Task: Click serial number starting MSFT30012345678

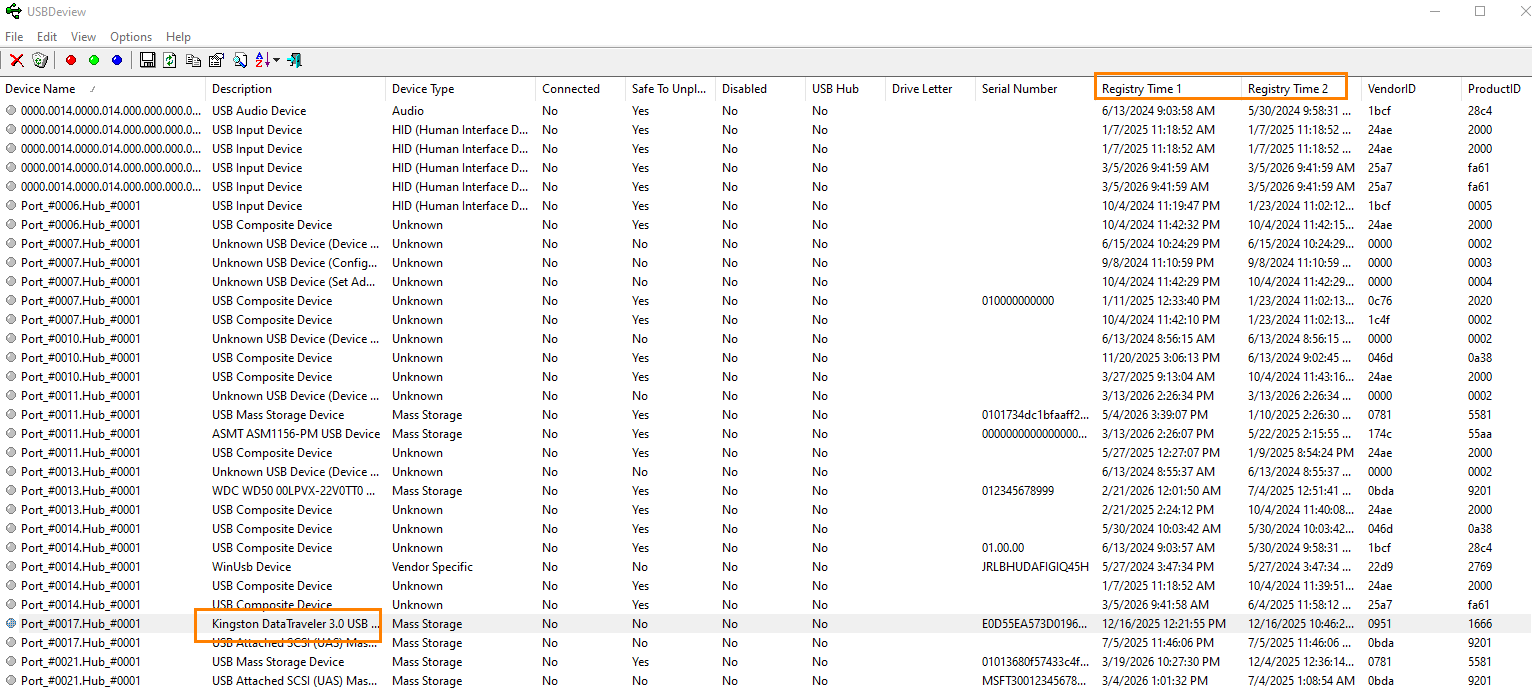Action: point(1034,681)
